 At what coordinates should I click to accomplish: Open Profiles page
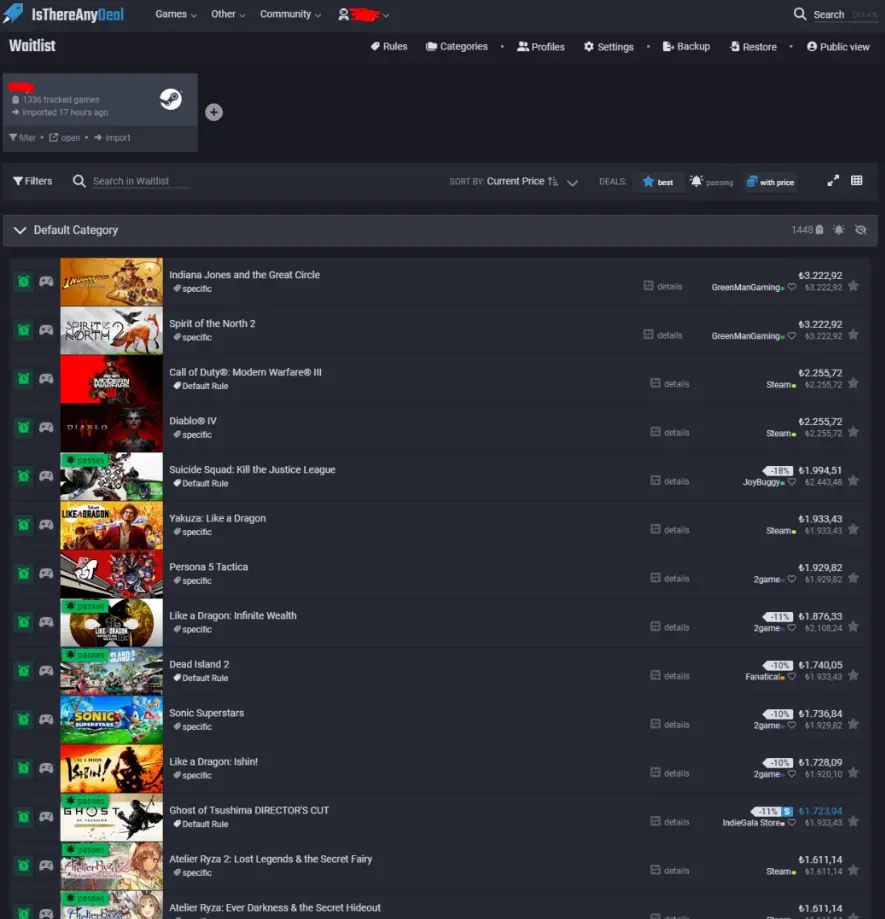pos(540,46)
